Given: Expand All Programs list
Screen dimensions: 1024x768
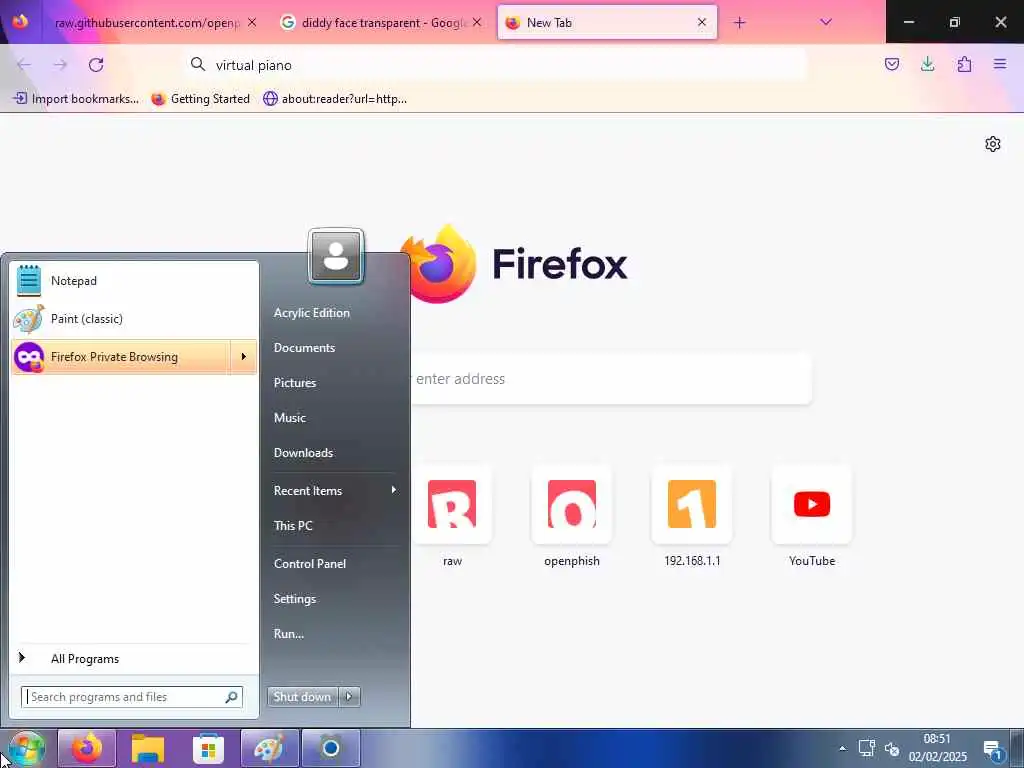Looking at the screenshot, I should click(134, 658).
